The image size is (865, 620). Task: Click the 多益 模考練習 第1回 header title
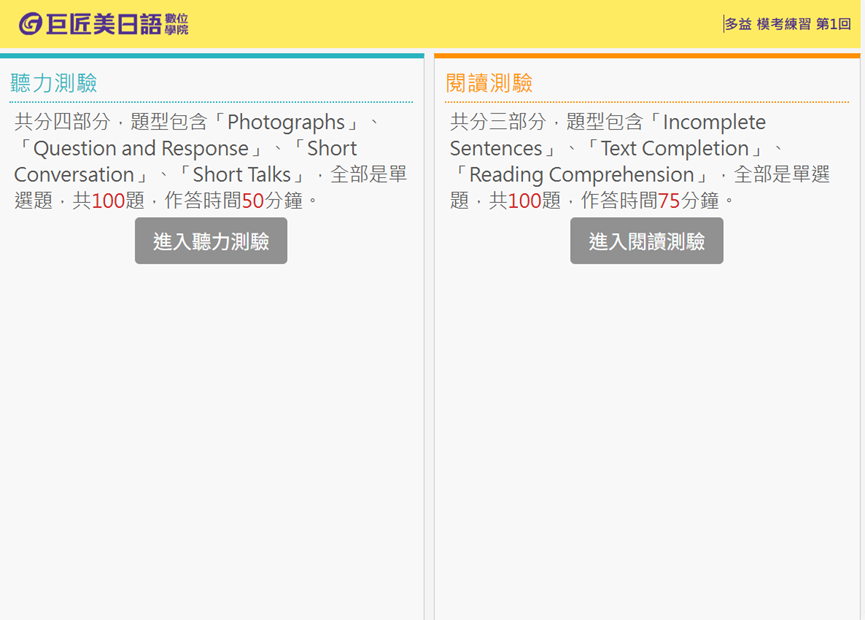point(788,24)
